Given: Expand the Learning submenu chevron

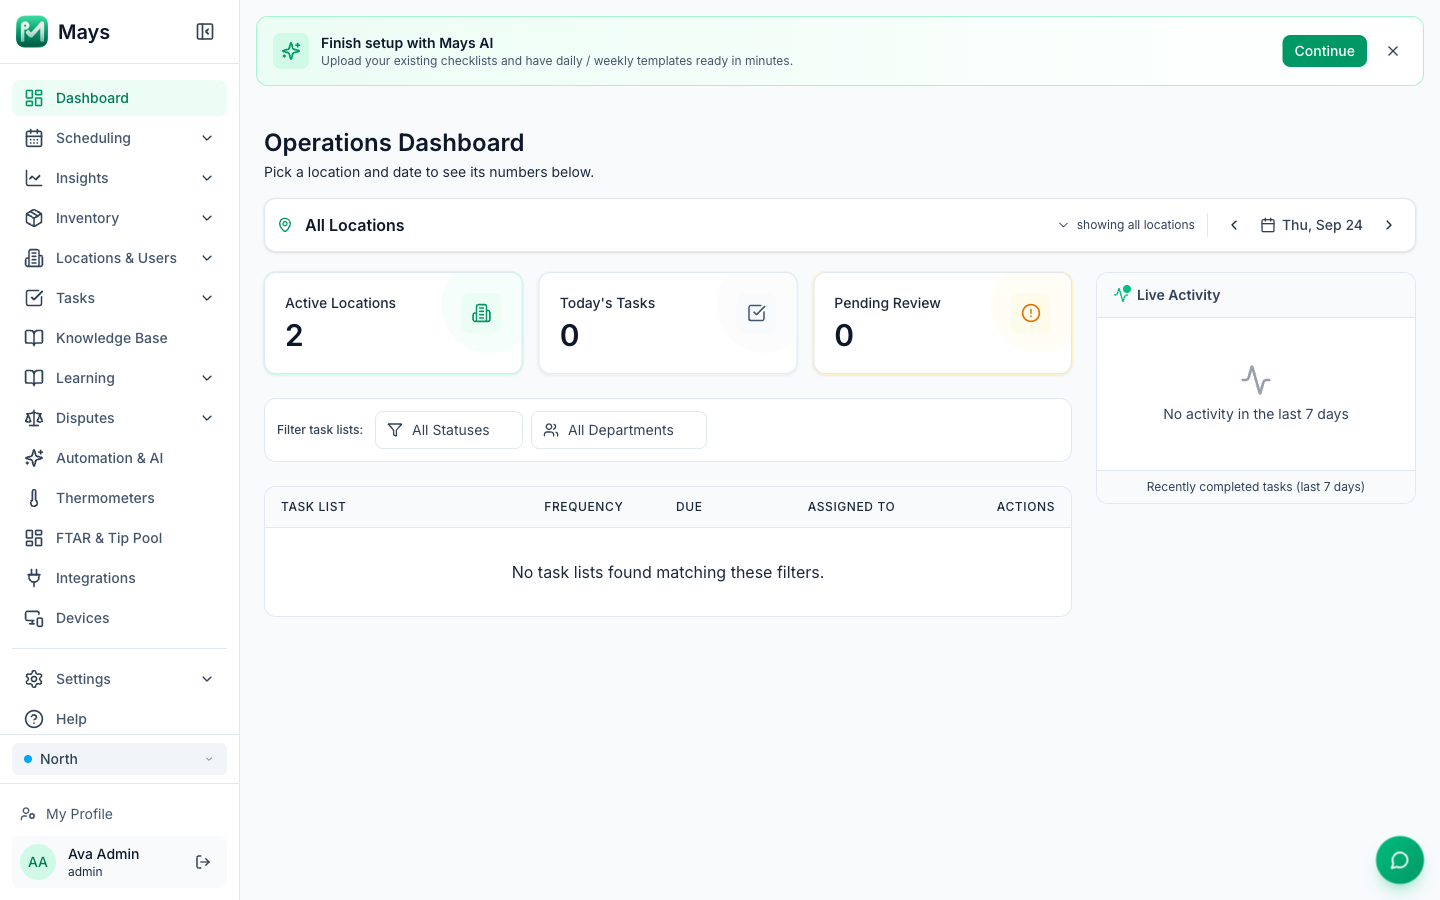Looking at the screenshot, I should (x=207, y=378).
